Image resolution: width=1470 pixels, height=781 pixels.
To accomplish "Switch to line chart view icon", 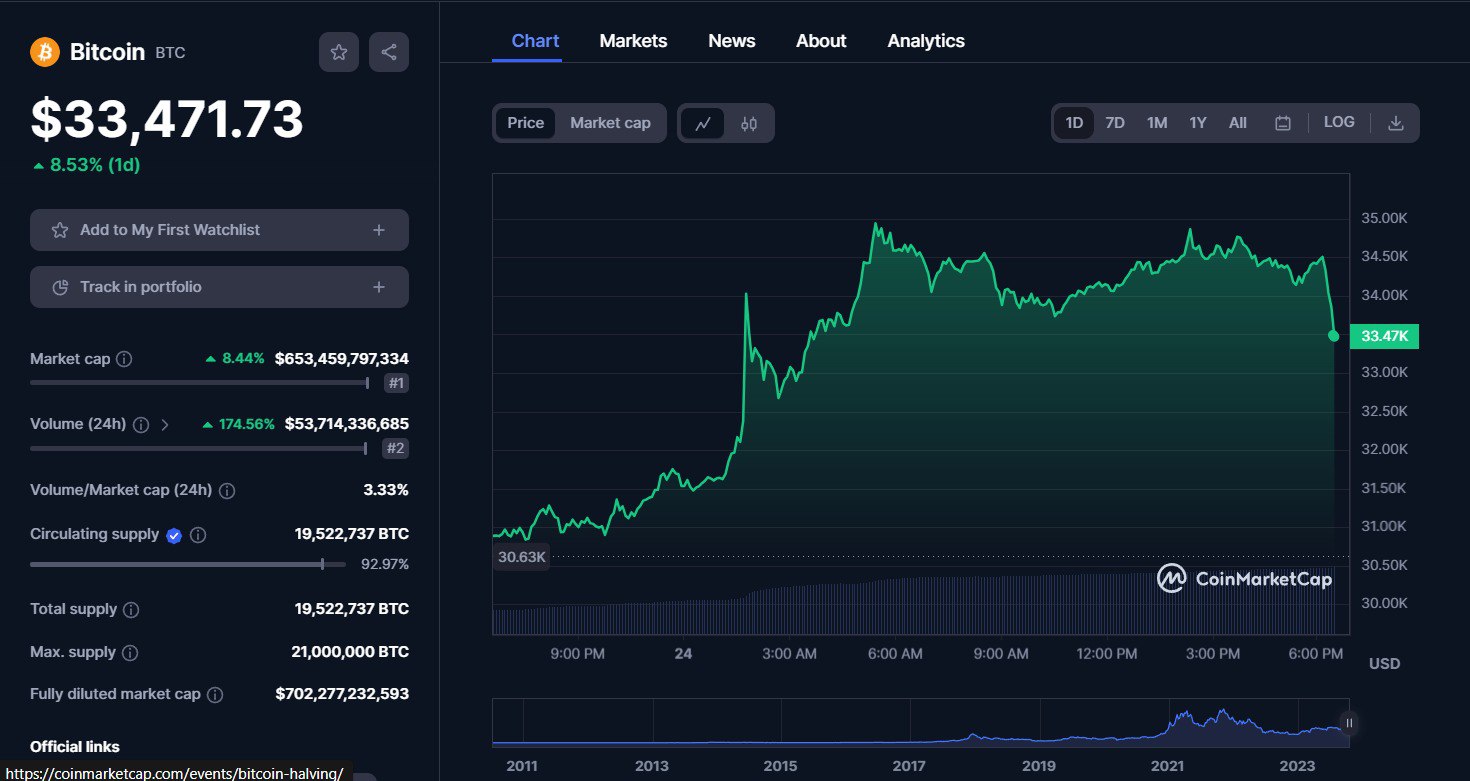I will (x=703, y=123).
